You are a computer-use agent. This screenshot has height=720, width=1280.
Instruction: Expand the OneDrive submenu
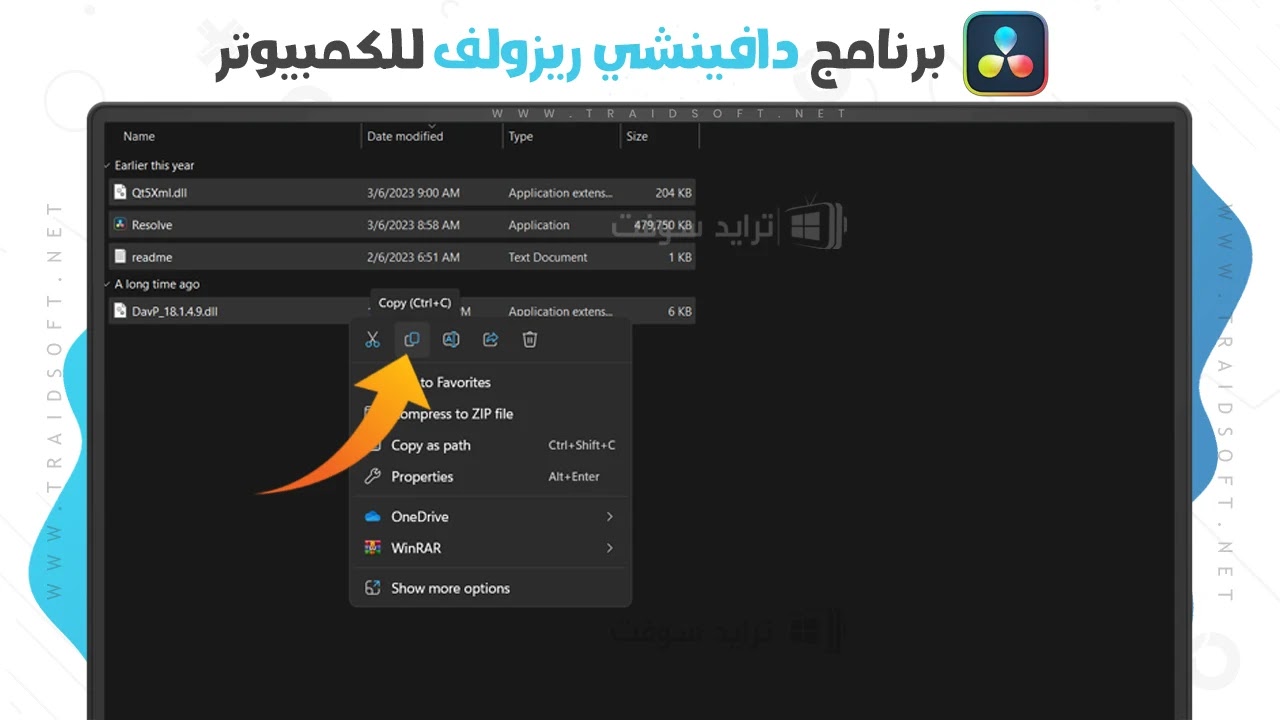610,516
